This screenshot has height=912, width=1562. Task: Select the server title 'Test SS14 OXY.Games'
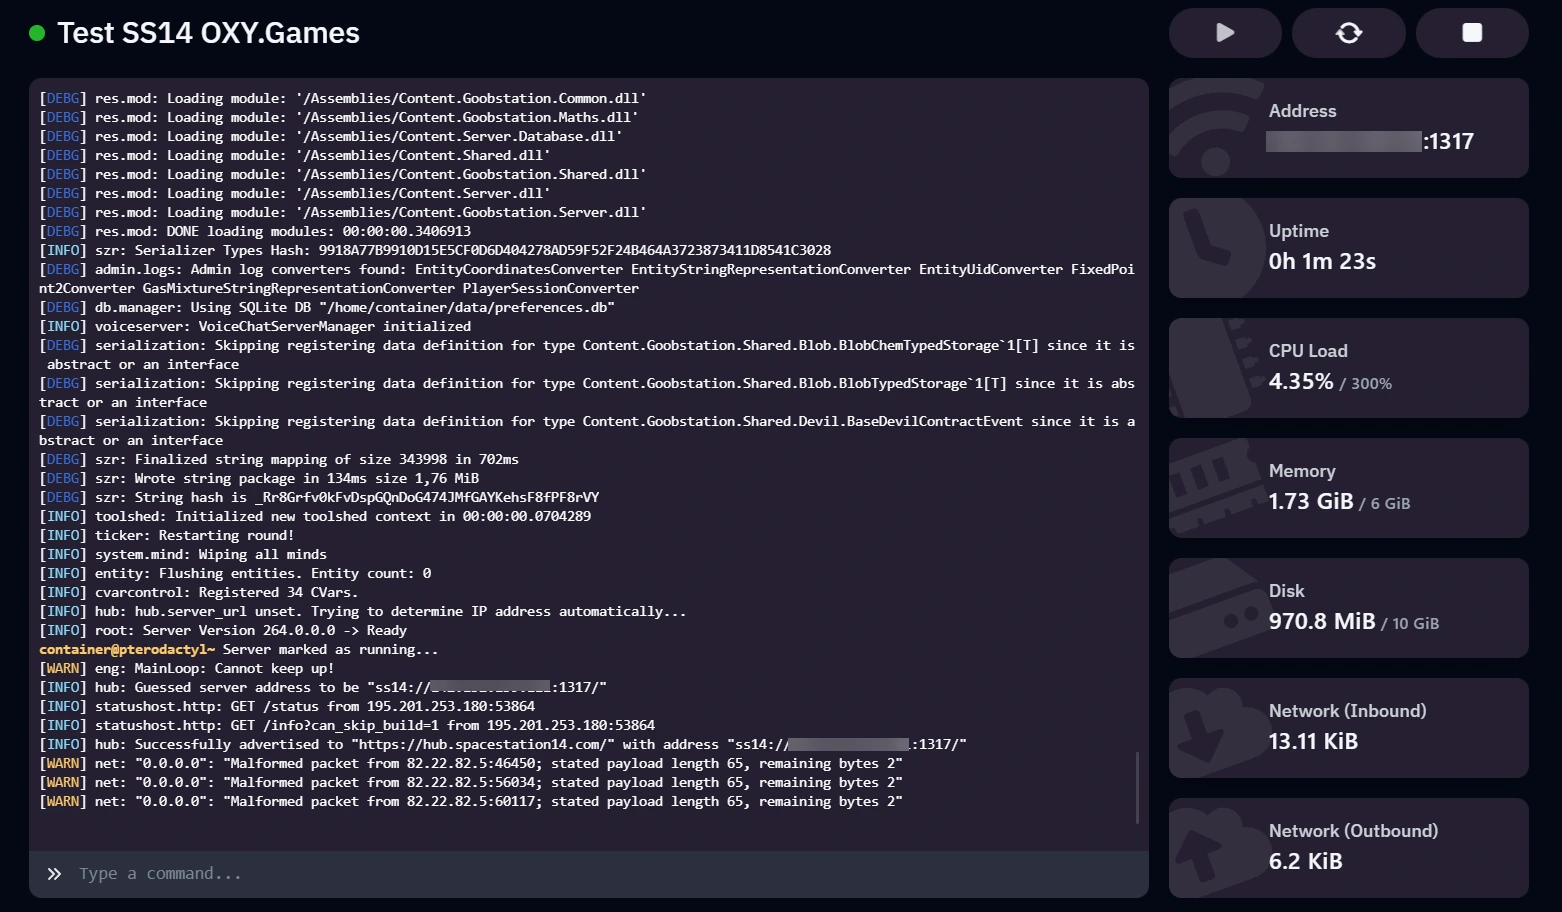[x=207, y=33]
